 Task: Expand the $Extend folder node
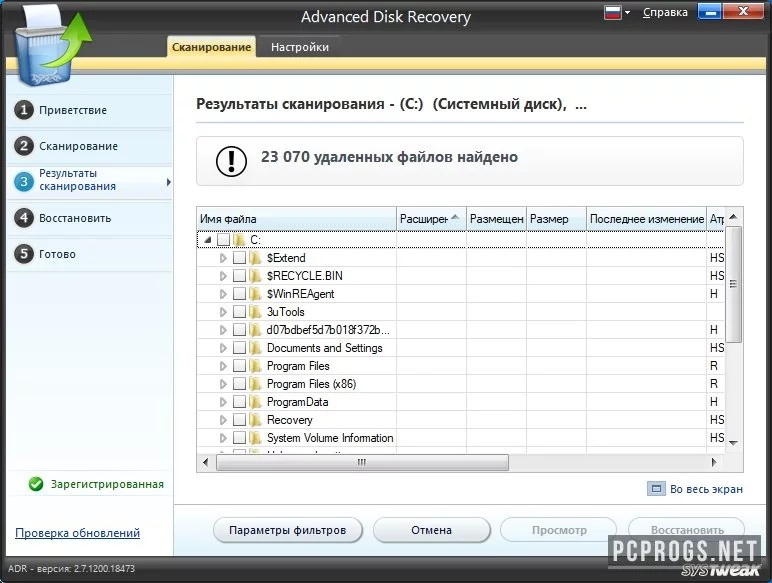pyautogui.click(x=223, y=258)
